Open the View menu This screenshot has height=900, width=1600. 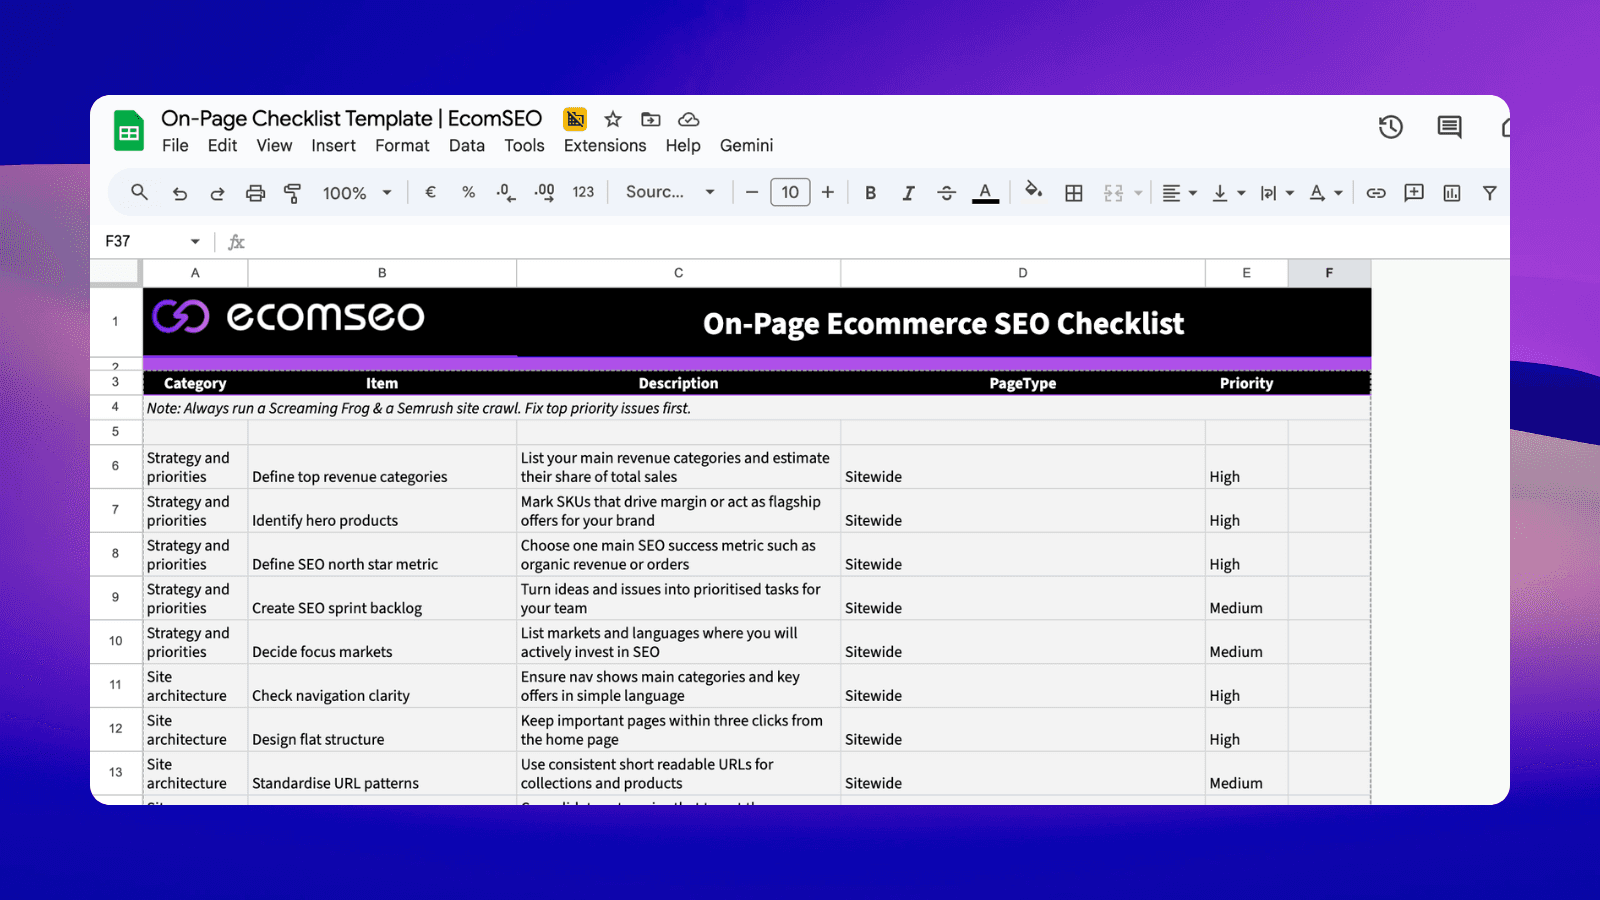tap(274, 146)
